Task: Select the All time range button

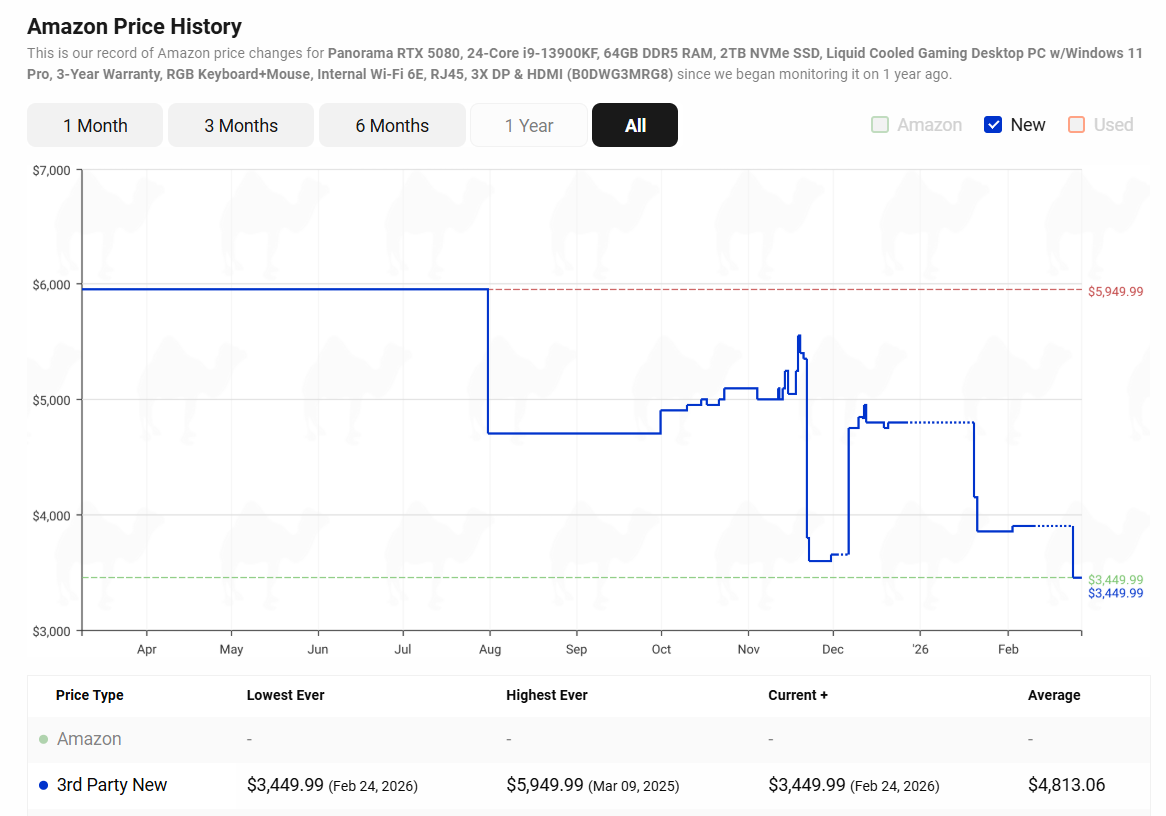Action: coord(635,125)
